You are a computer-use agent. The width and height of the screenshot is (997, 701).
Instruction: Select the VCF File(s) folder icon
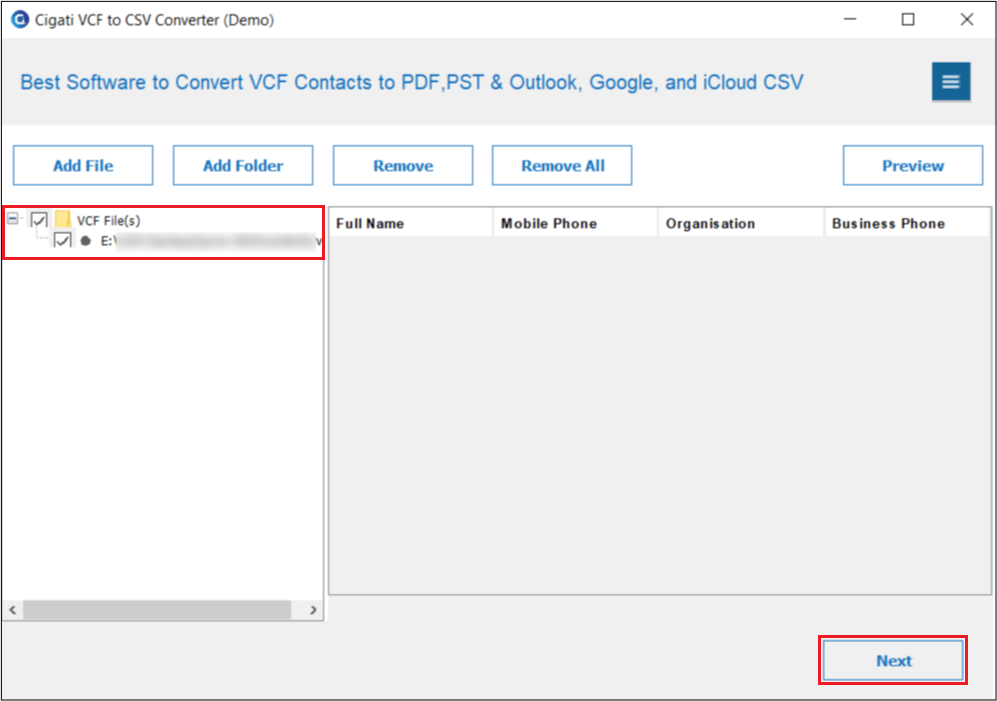coord(63,220)
